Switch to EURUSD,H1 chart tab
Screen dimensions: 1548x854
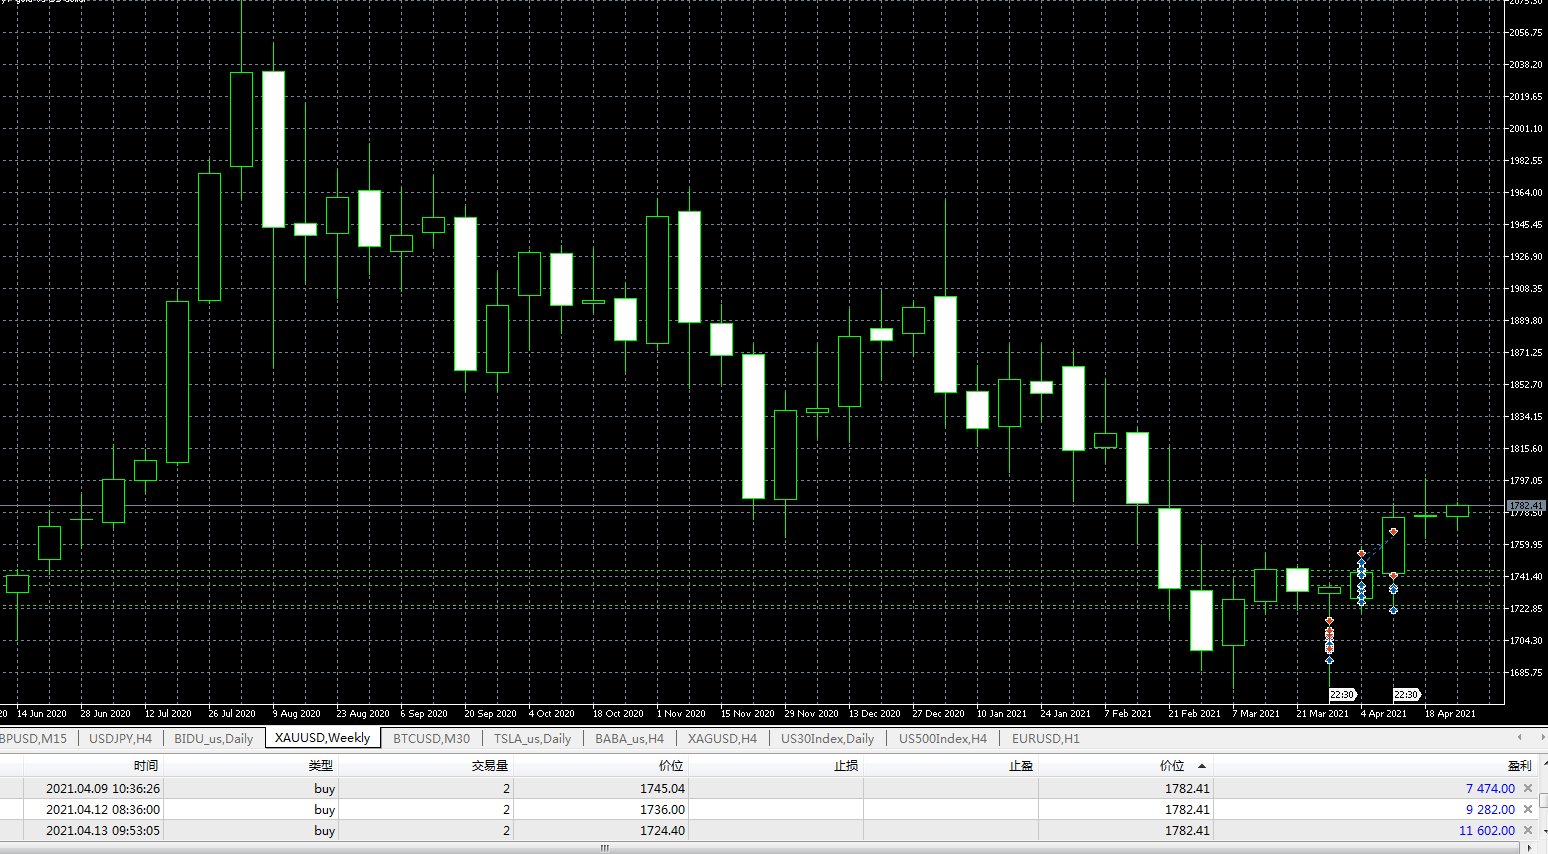pyautogui.click(x=1045, y=739)
